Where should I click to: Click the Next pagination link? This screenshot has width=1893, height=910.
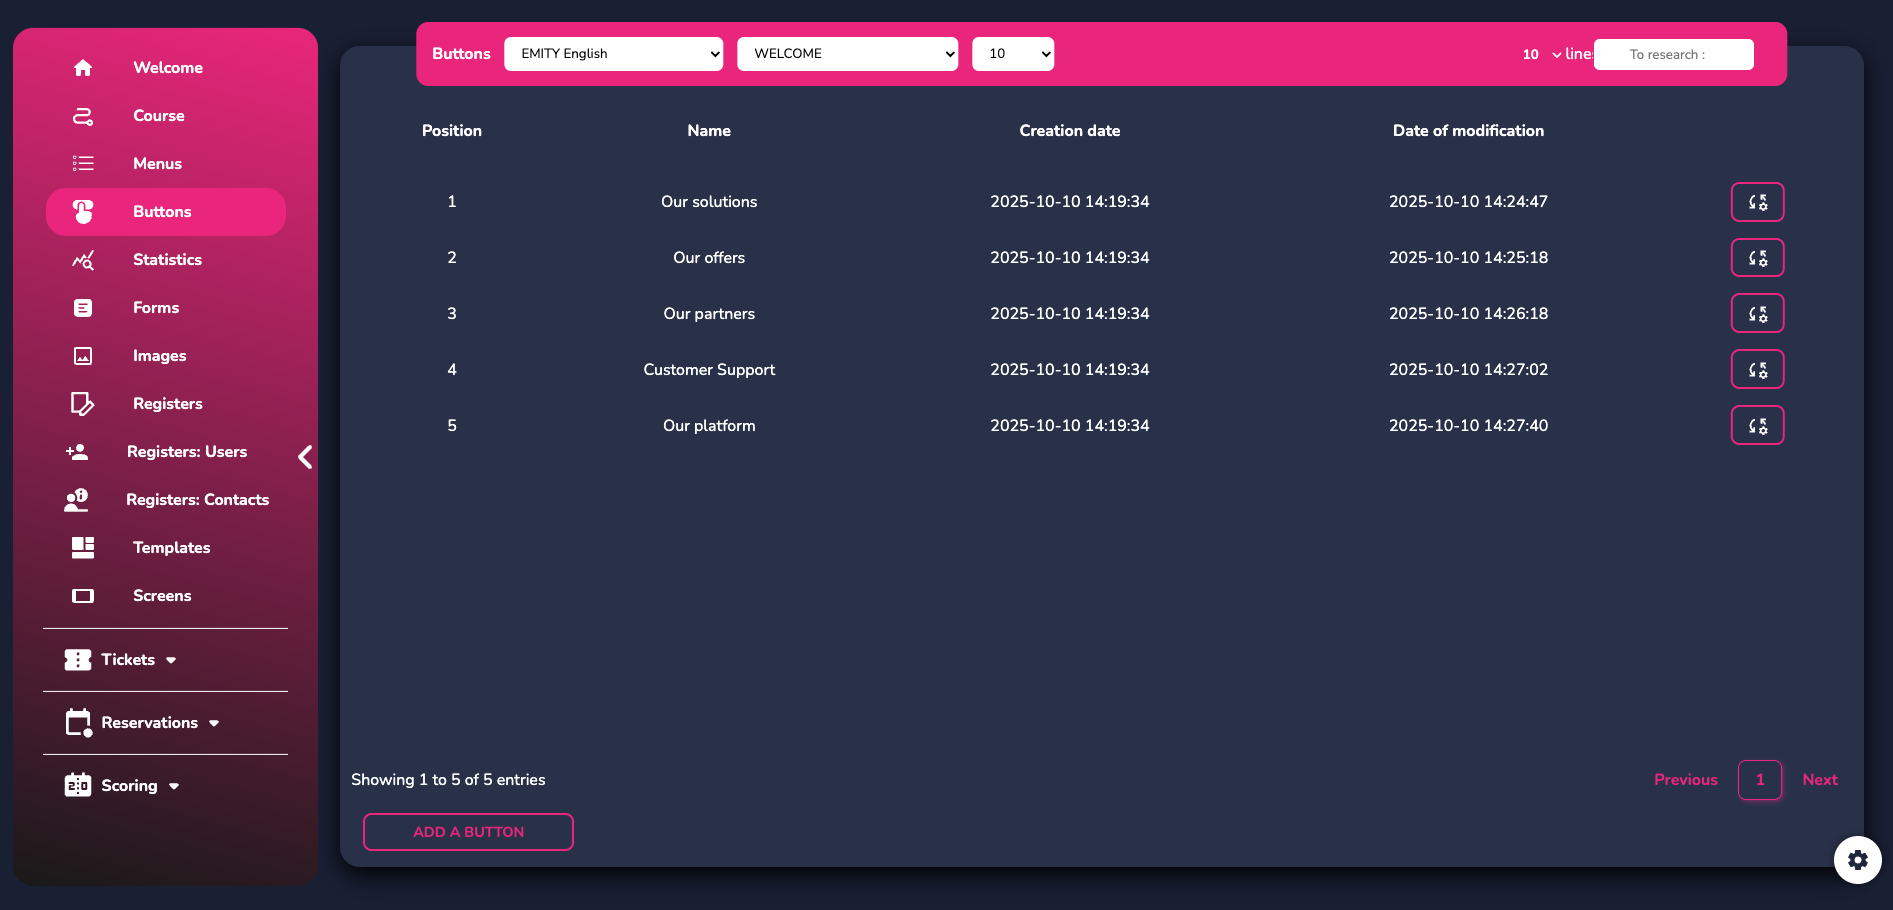(1819, 780)
